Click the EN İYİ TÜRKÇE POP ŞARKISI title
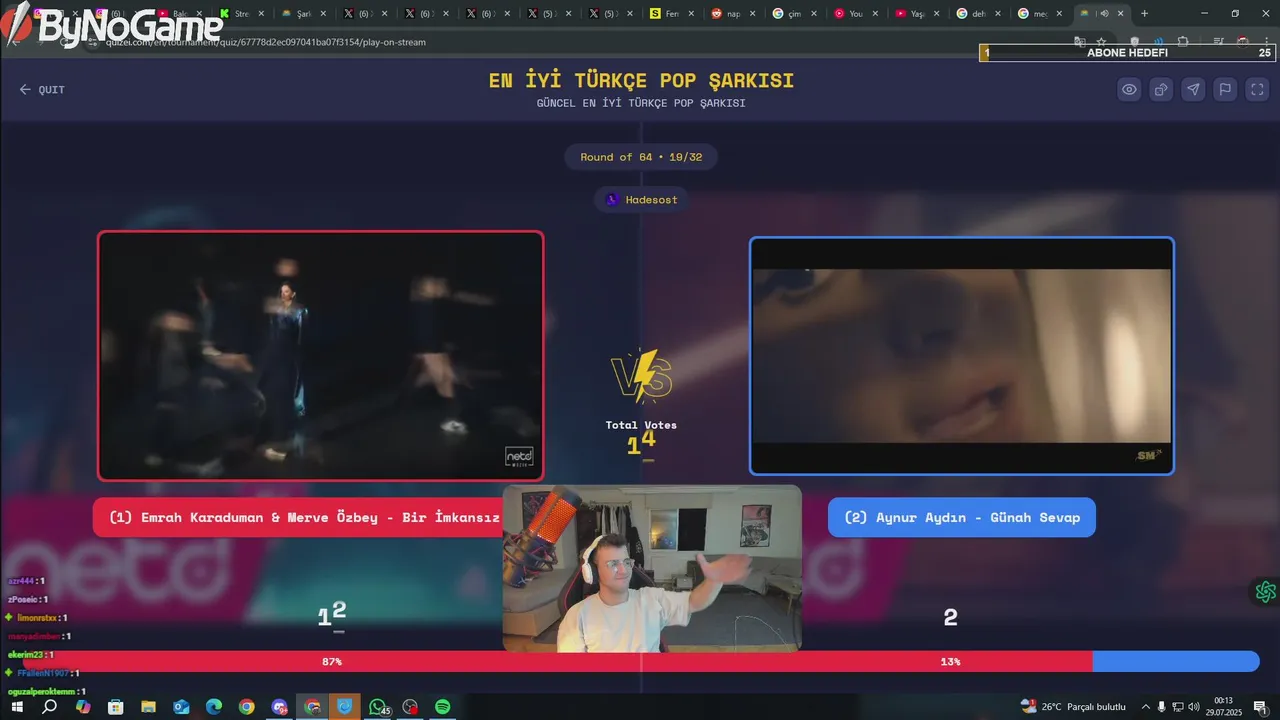1280x720 pixels. click(x=641, y=80)
